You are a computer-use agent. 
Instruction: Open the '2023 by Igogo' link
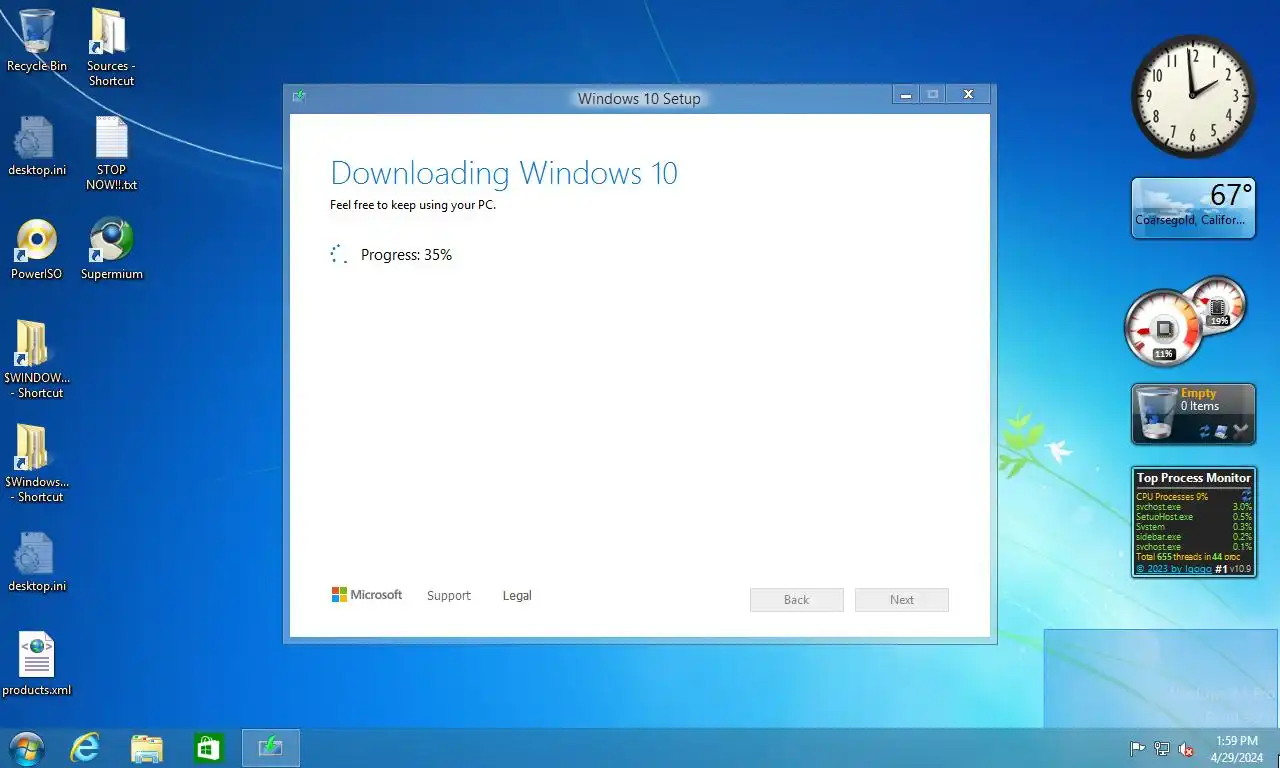(1174, 569)
